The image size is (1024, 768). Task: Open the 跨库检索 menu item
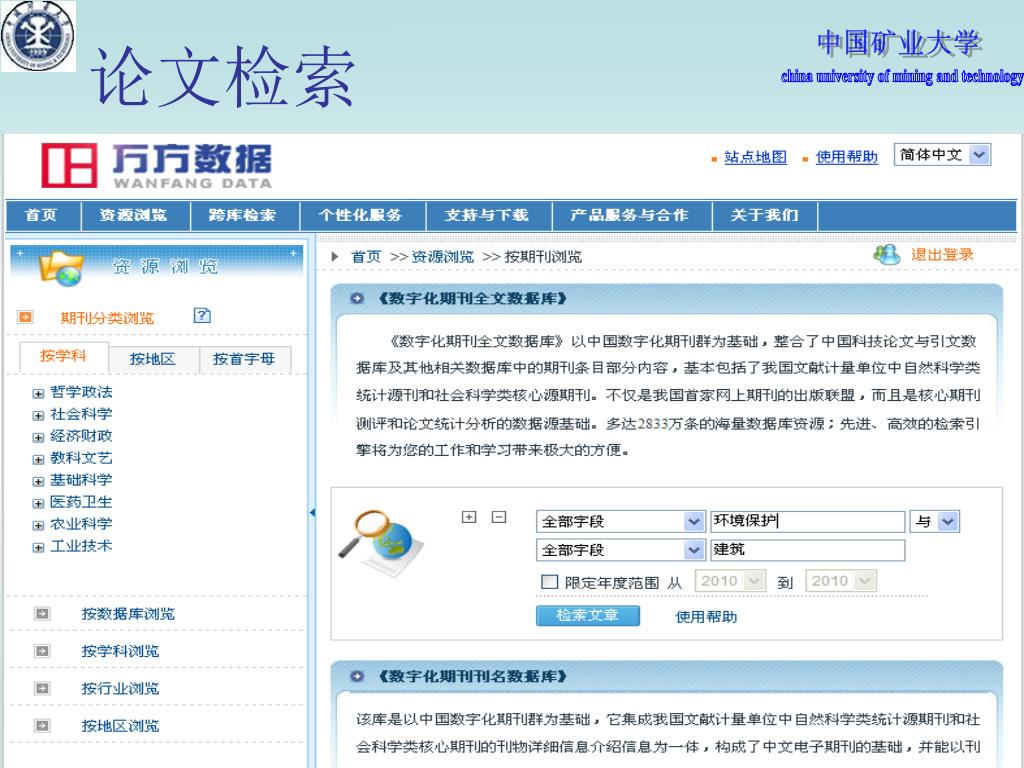pyautogui.click(x=243, y=216)
